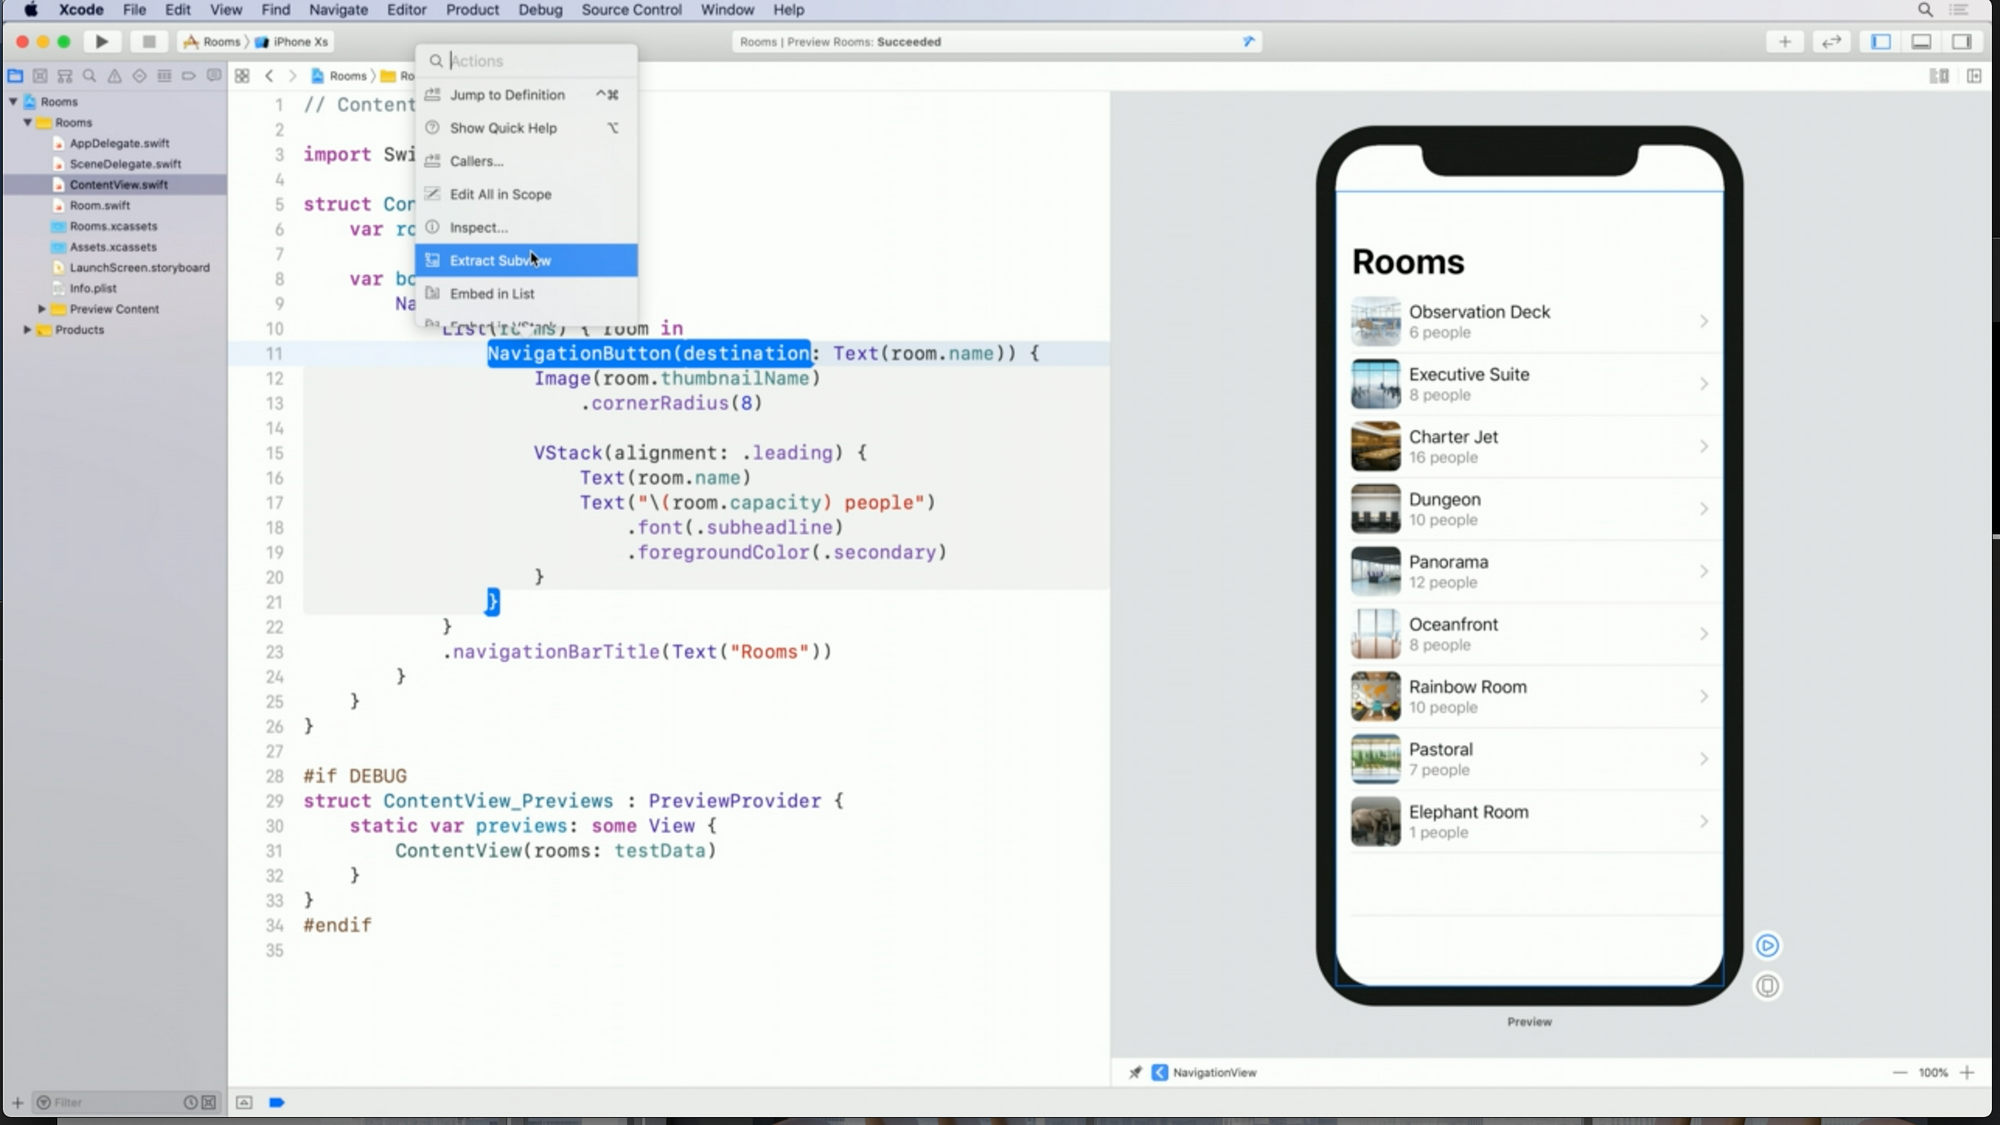Click the Run (play) button in toolbar
This screenshot has height=1125, width=2000.
pyautogui.click(x=101, y=42)
